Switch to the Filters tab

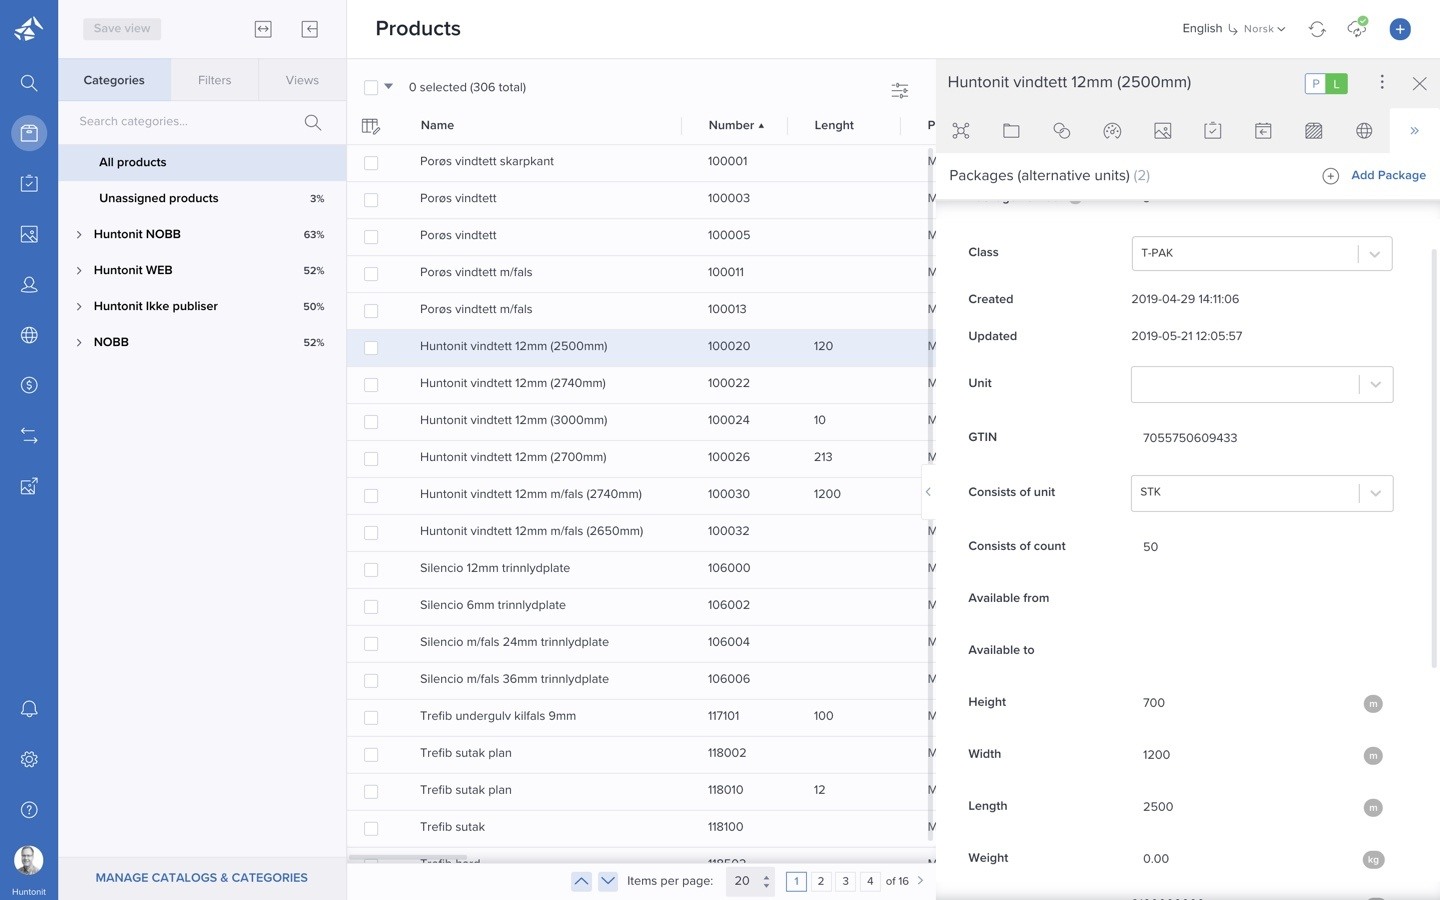(214, 80)
